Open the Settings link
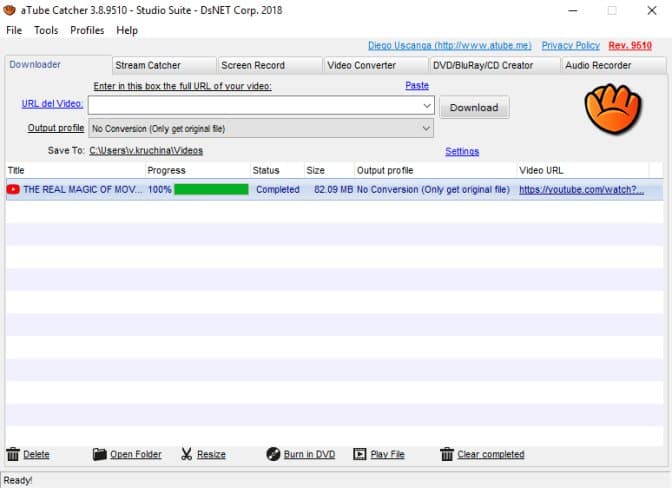Image resolution: width=672 pixels, height=488 pixels. (x=462, y=151)
